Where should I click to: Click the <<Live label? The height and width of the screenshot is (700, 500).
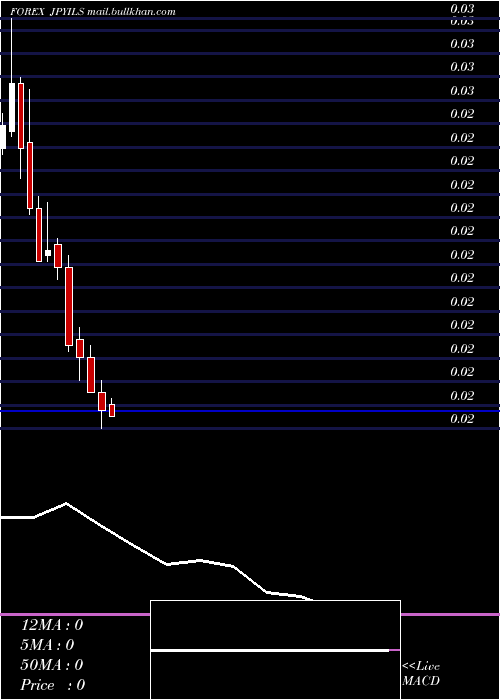(421, 667)
